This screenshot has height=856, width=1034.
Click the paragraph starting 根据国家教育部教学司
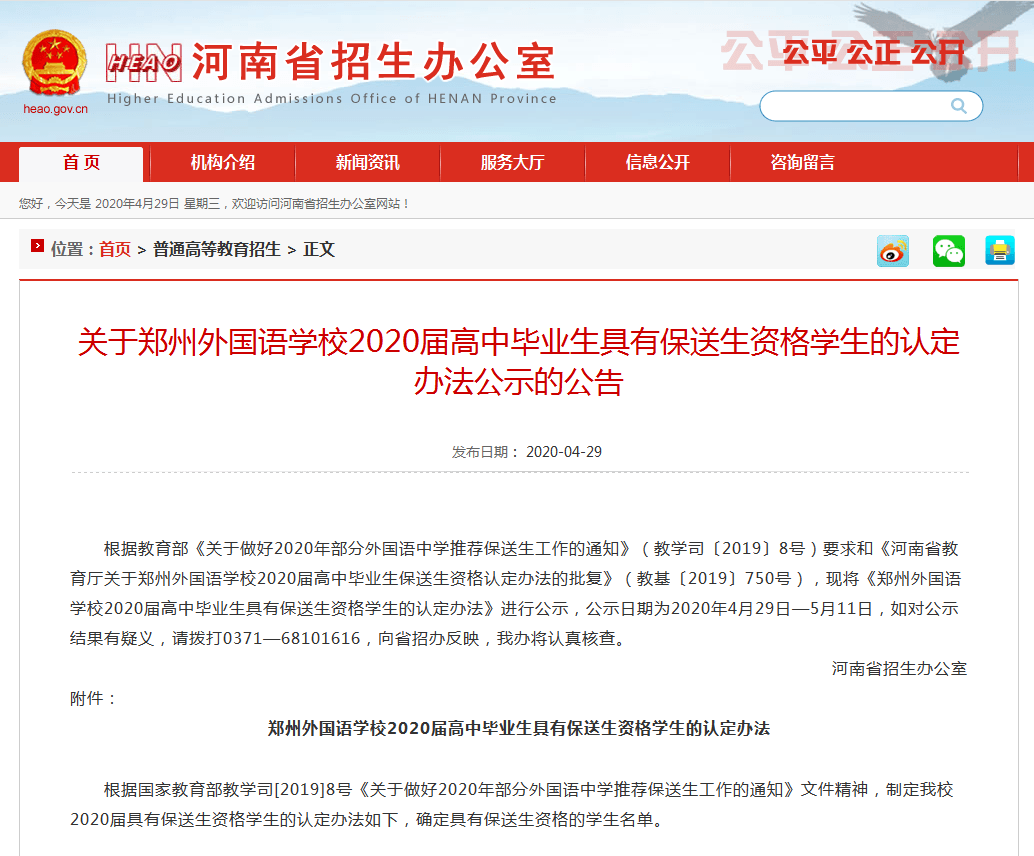(512, 805)
